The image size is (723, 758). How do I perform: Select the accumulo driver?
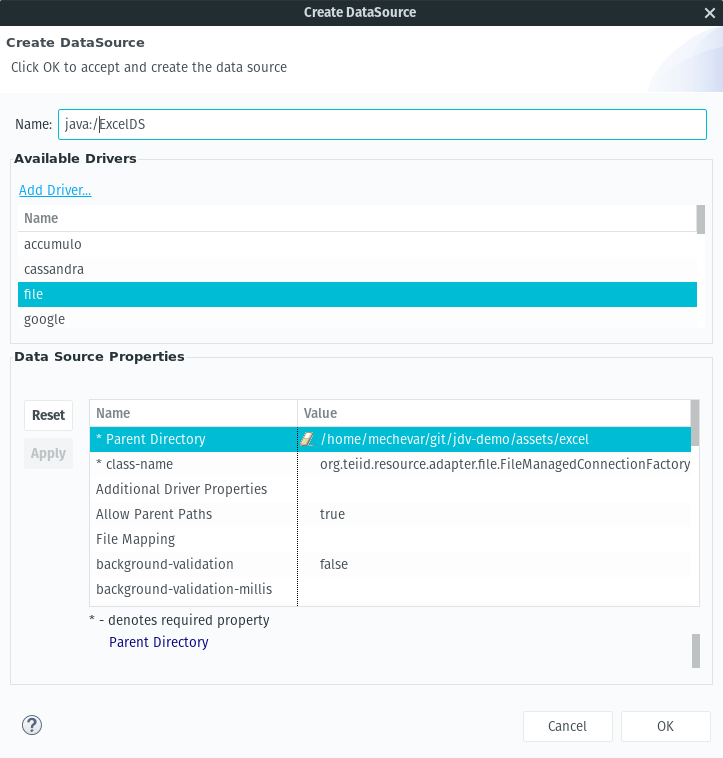[x=357, y=244]
